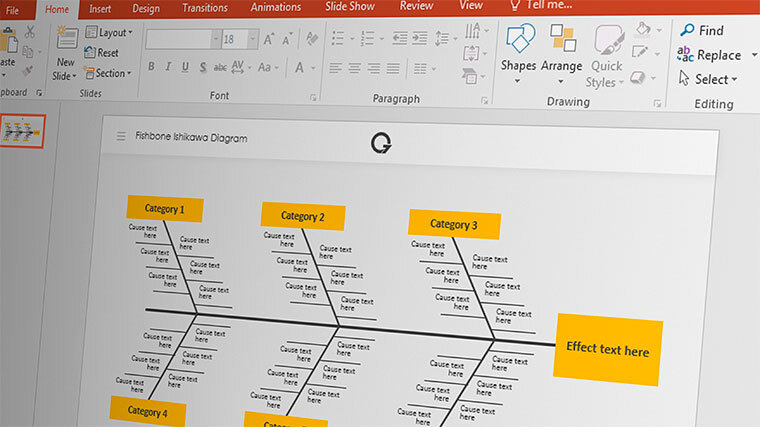Image resolution: width=760 pixels, height=427 pixels.
Task: Open Quick Styles gallery
Action: coord(606,56)
